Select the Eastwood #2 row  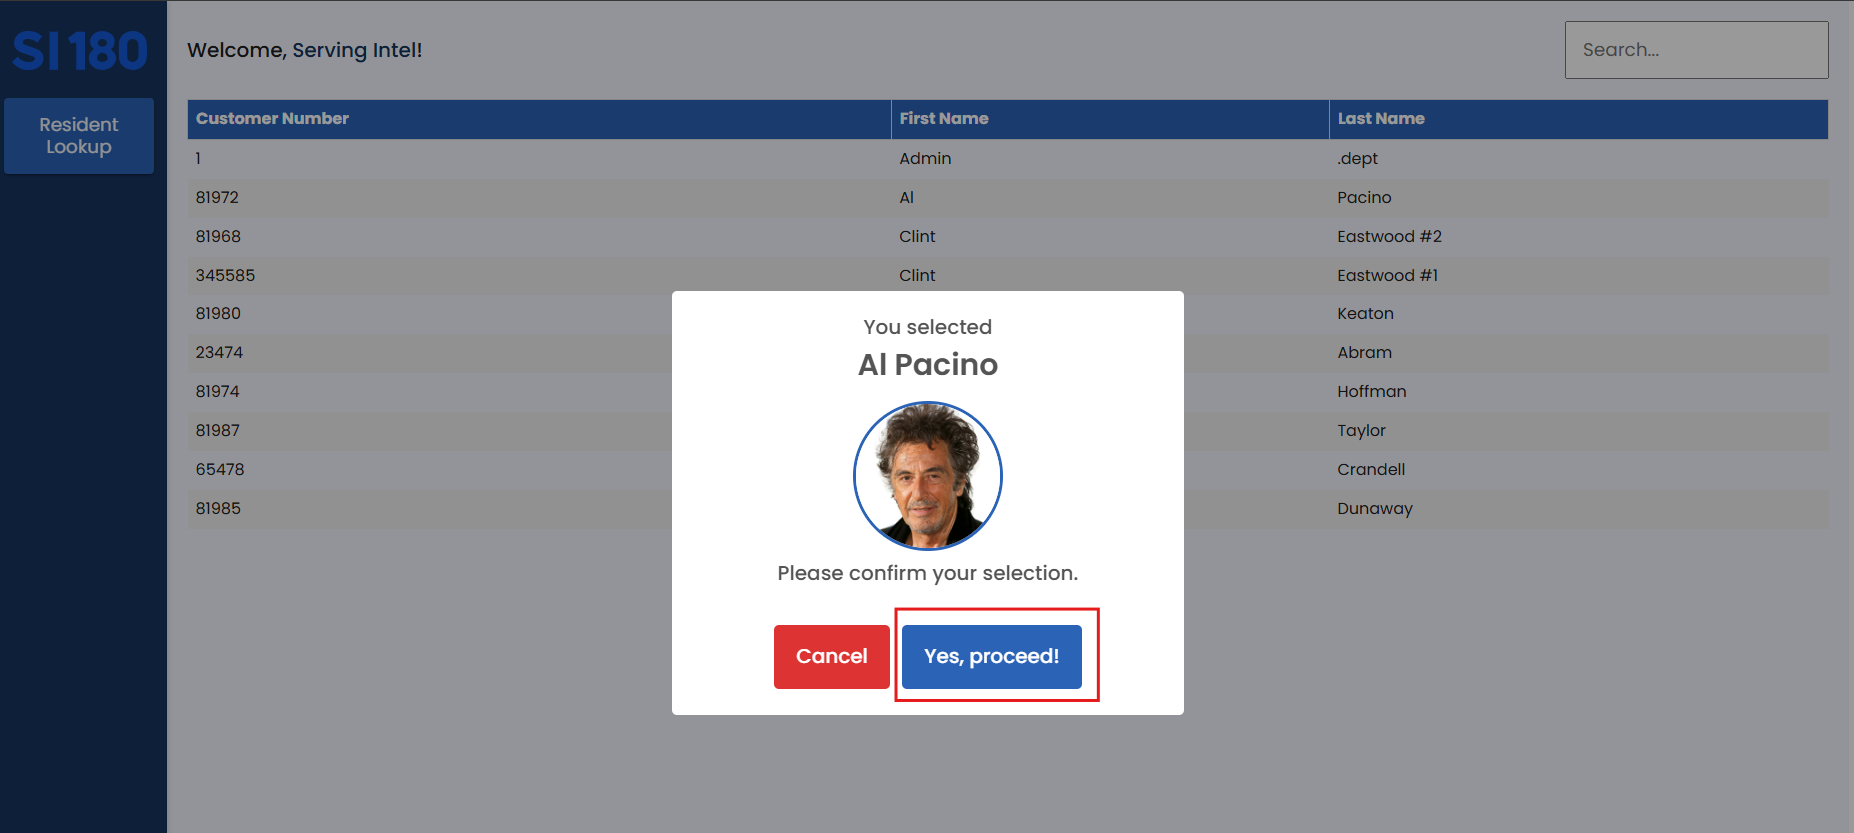pyautogui.click(x=1388, y=237)
